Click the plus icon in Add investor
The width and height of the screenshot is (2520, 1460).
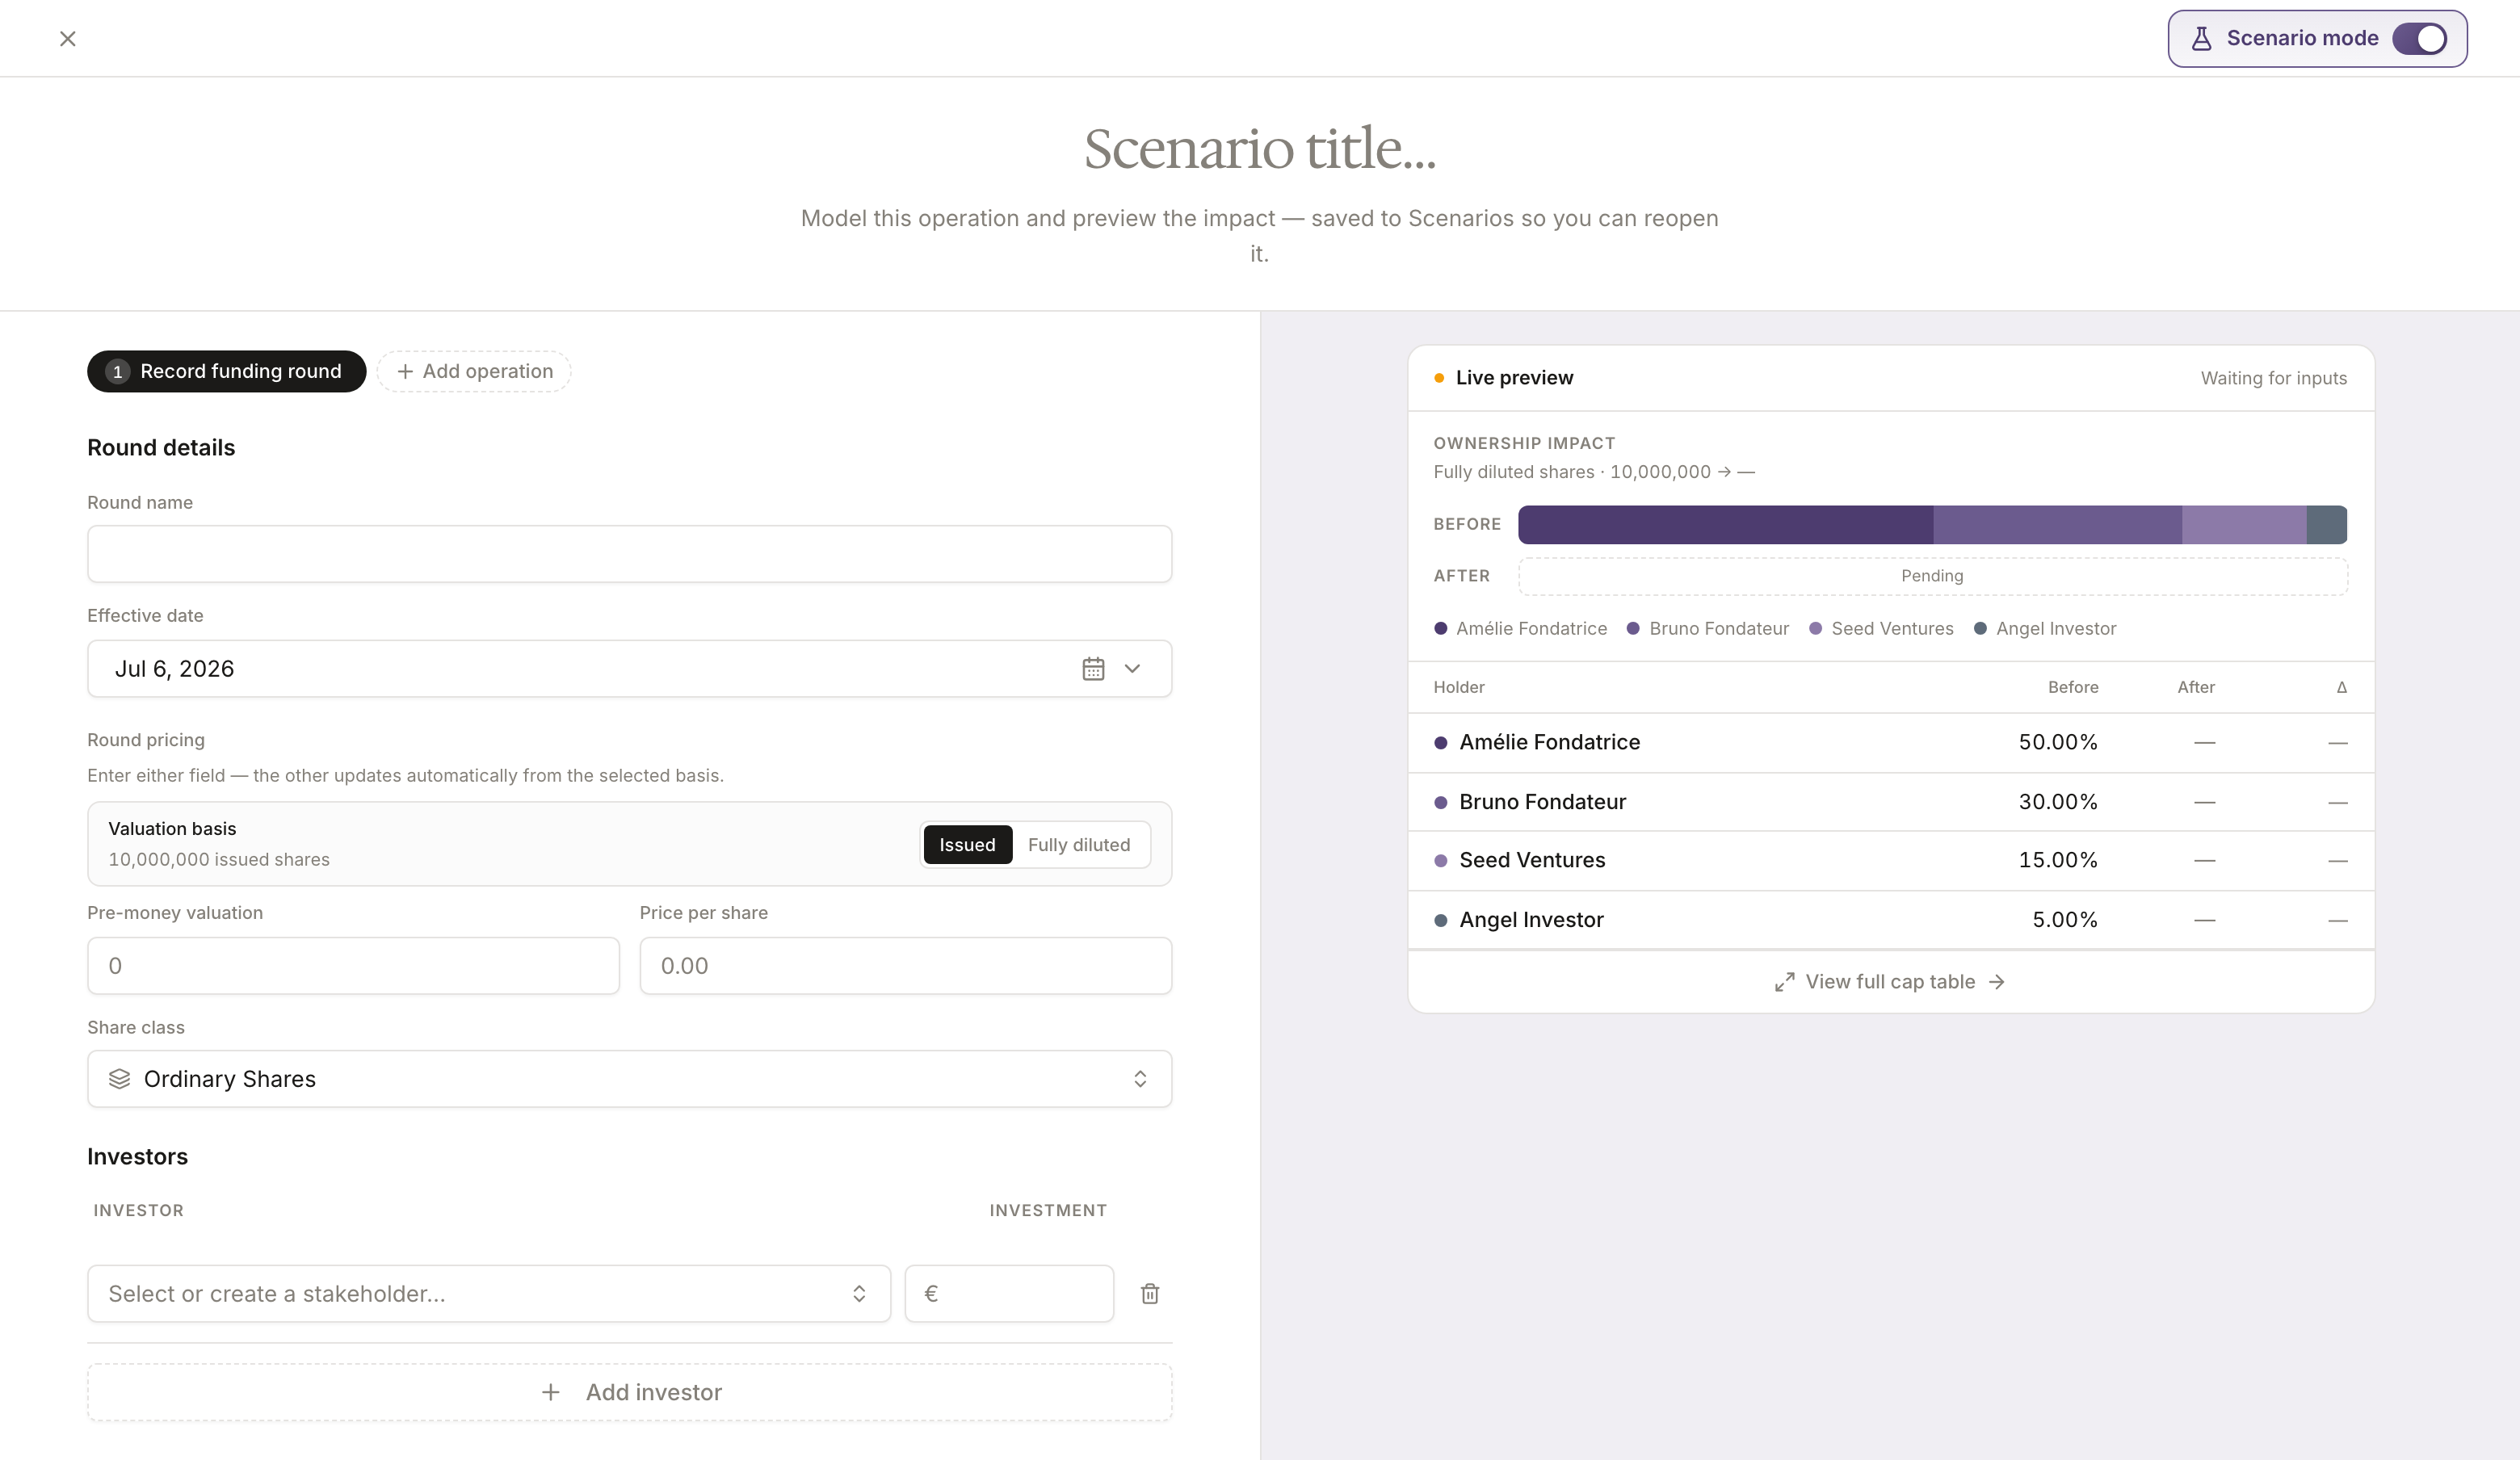tap(551, 1393)
